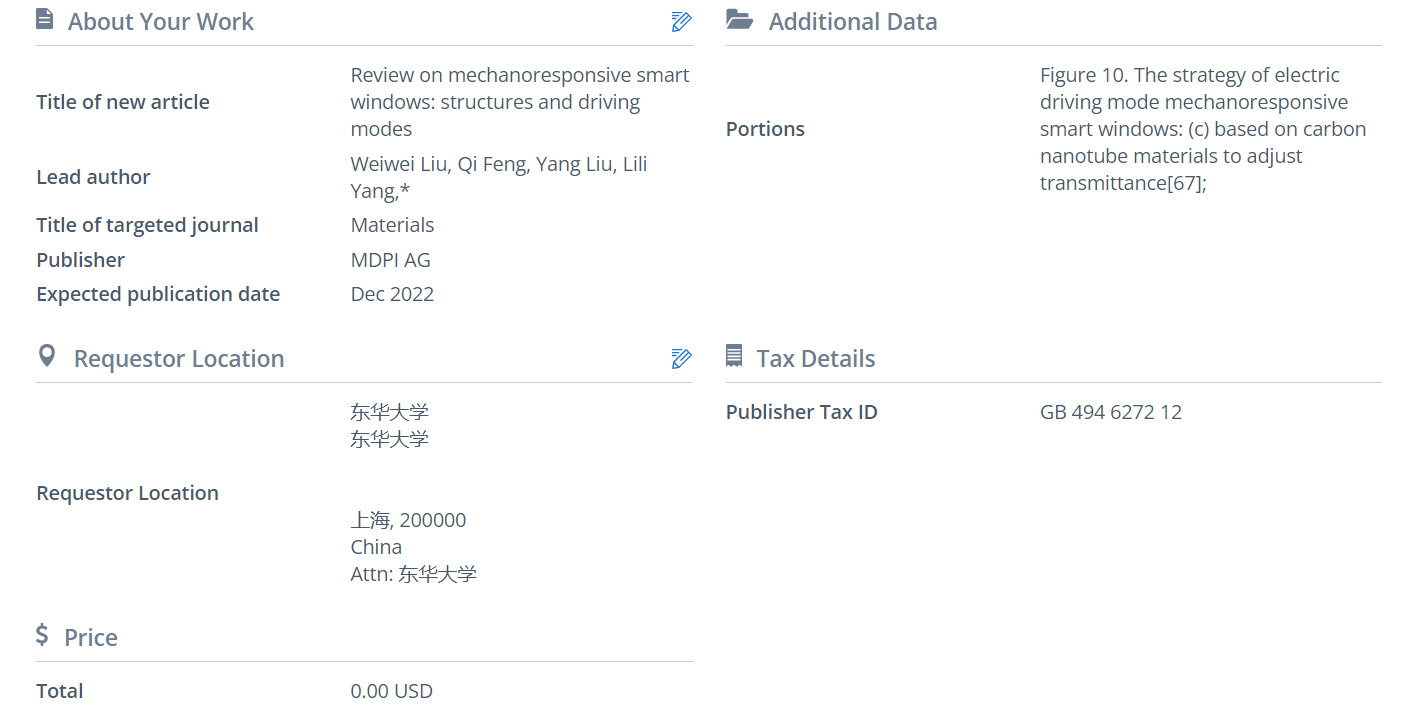This screenshot has height=721, width=1407.
Task: Click the document icon beside About Your Work
Action: tap(45, 20)
